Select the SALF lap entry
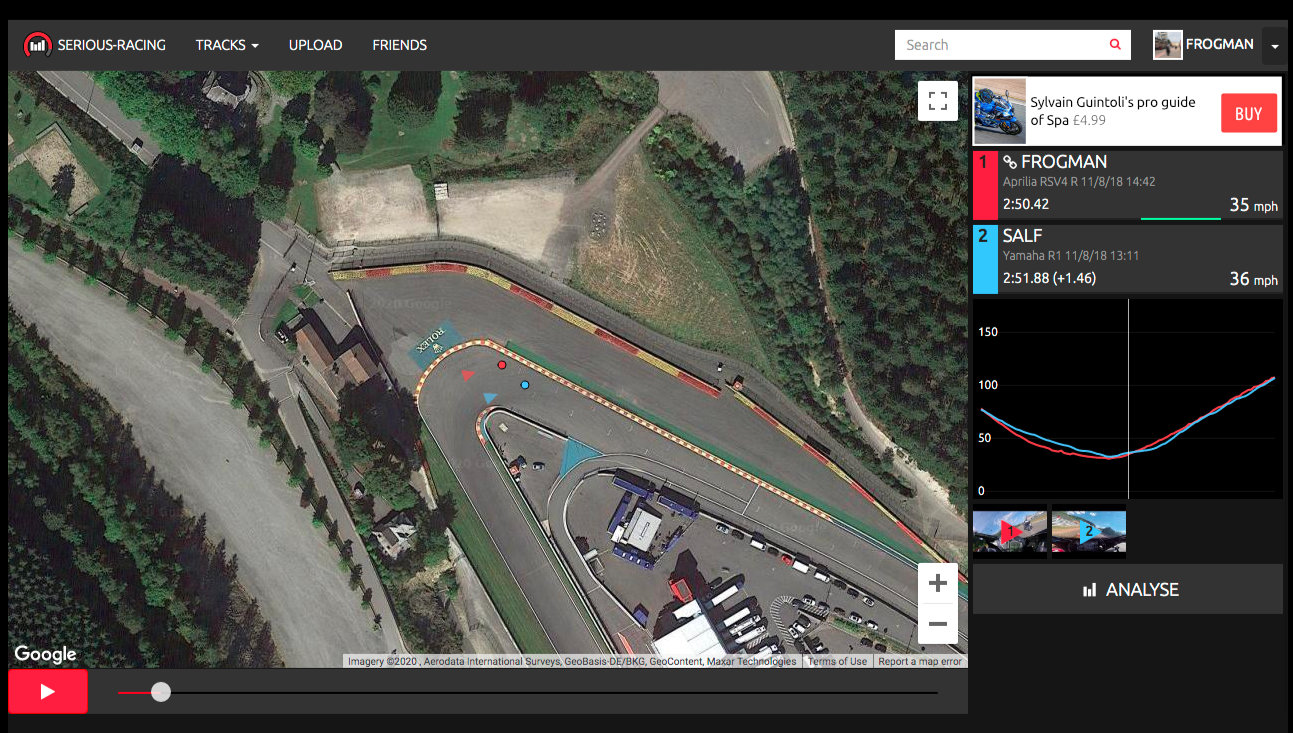 1128,259
